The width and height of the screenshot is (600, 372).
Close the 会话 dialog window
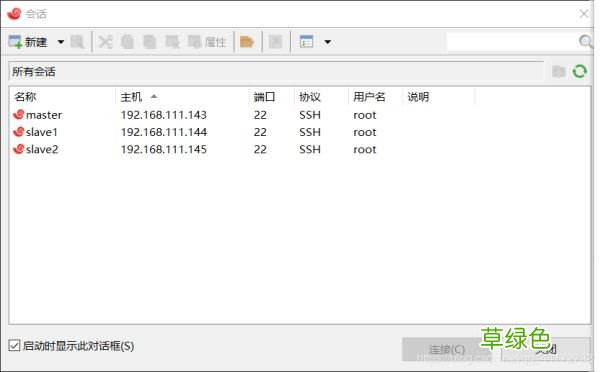(584, 14)
